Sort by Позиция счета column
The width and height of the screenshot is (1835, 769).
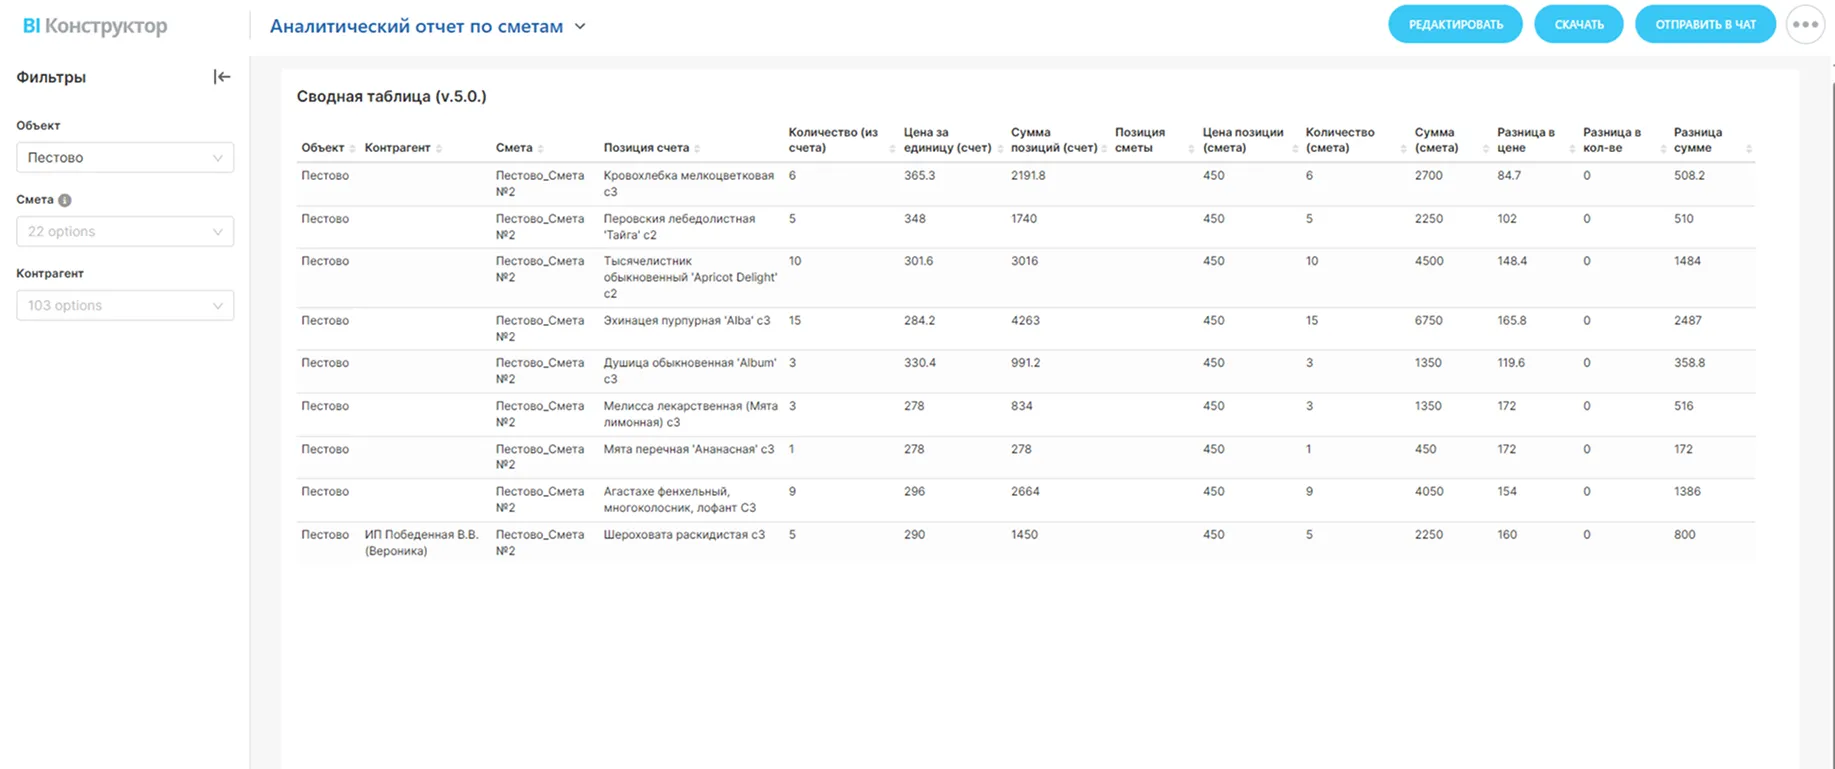[x=697, y=149]
